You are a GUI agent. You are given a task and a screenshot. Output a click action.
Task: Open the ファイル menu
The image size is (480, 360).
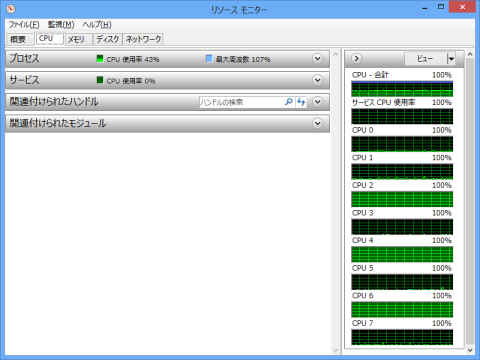tap(24, 25)
